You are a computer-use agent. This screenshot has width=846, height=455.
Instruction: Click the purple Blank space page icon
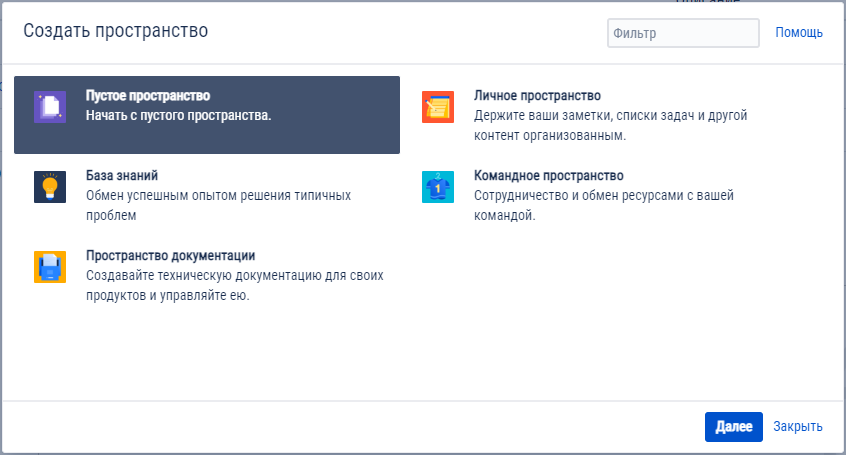[50, 106]
